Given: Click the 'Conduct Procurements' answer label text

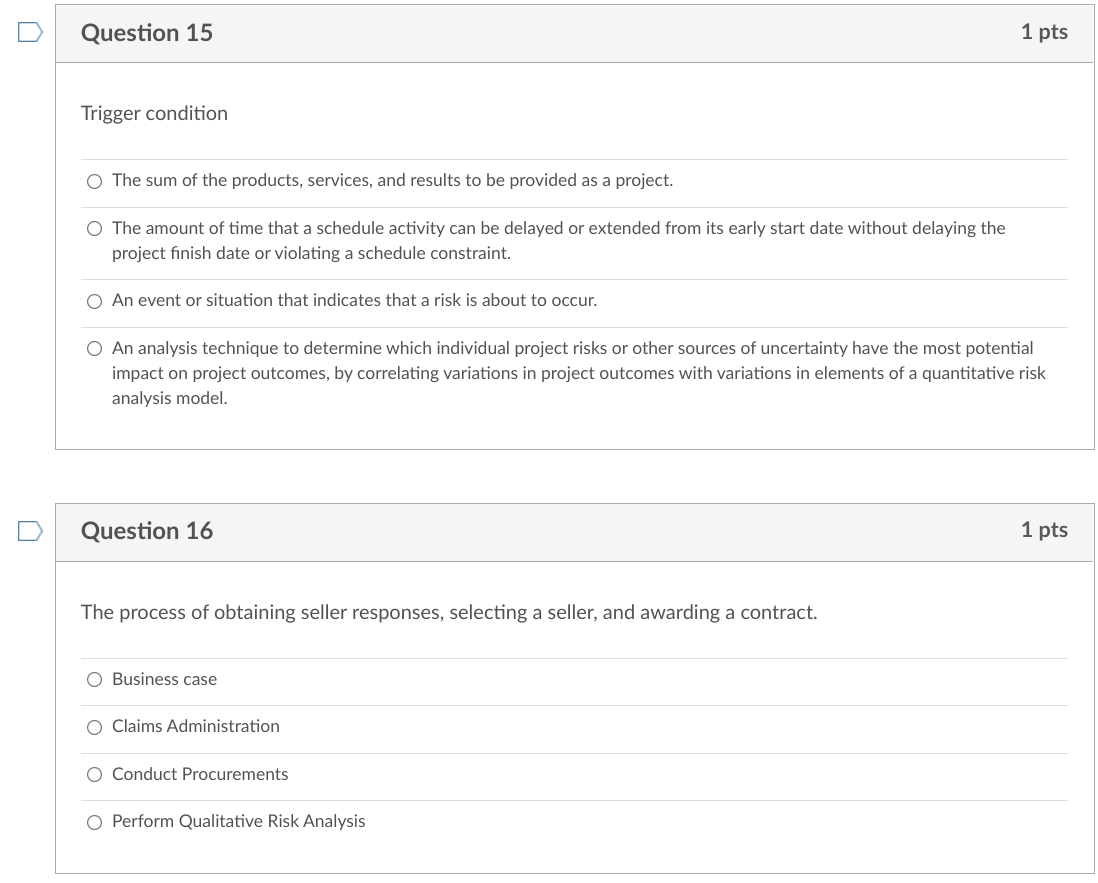Looking at the screenshot, I should click(x=200, y=774).
